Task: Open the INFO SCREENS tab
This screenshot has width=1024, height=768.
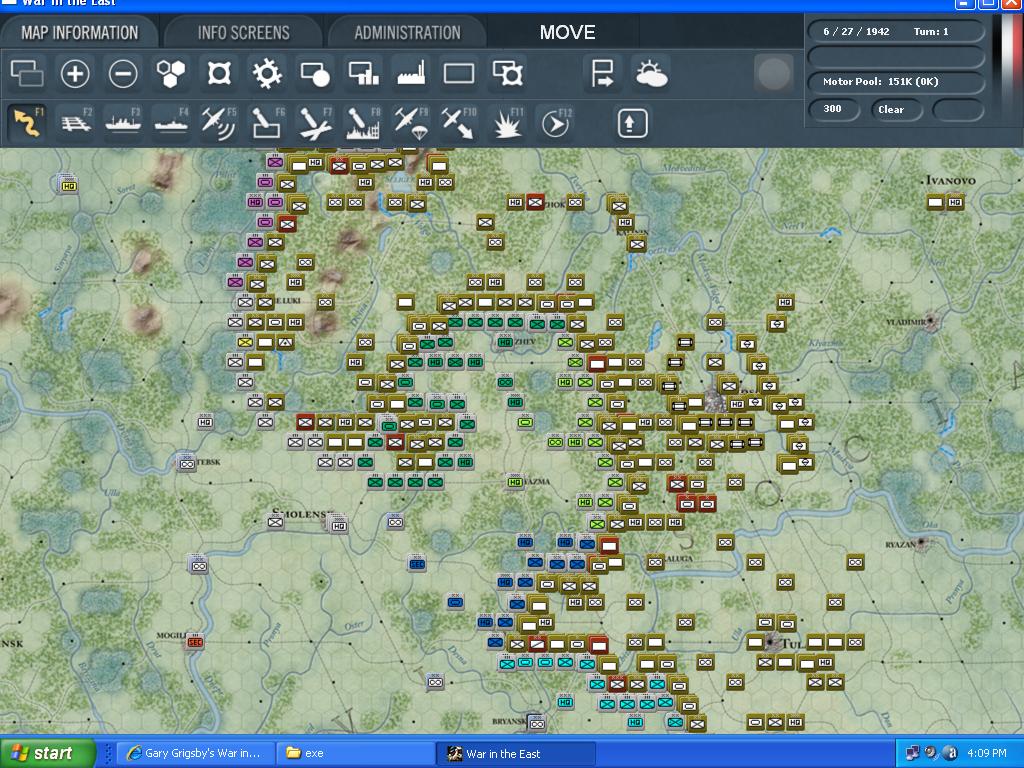Action: 244,32
